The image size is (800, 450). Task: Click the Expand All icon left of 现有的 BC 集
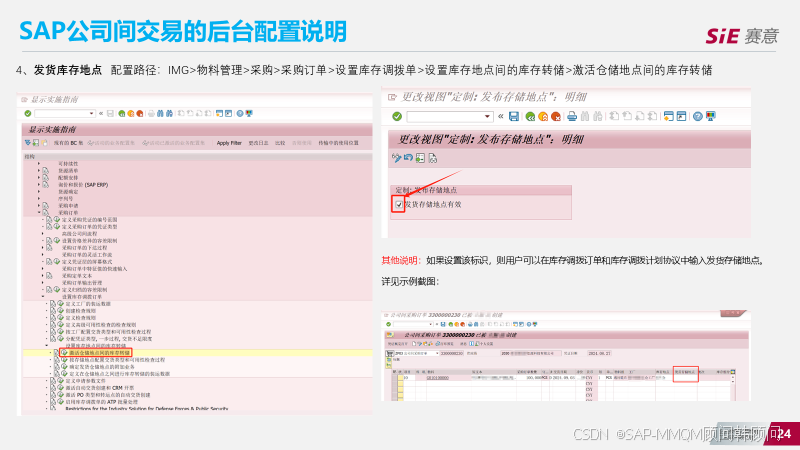tap(28, 143)
